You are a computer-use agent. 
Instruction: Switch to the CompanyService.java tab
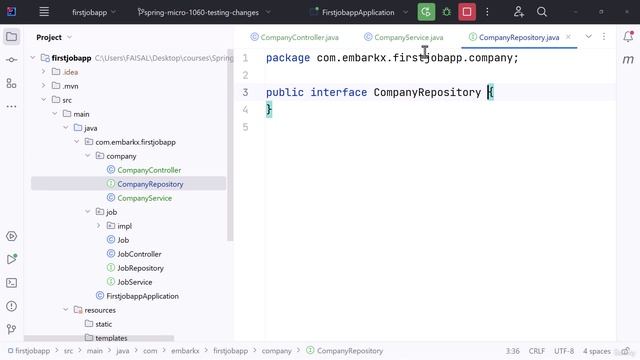[404, 37]
